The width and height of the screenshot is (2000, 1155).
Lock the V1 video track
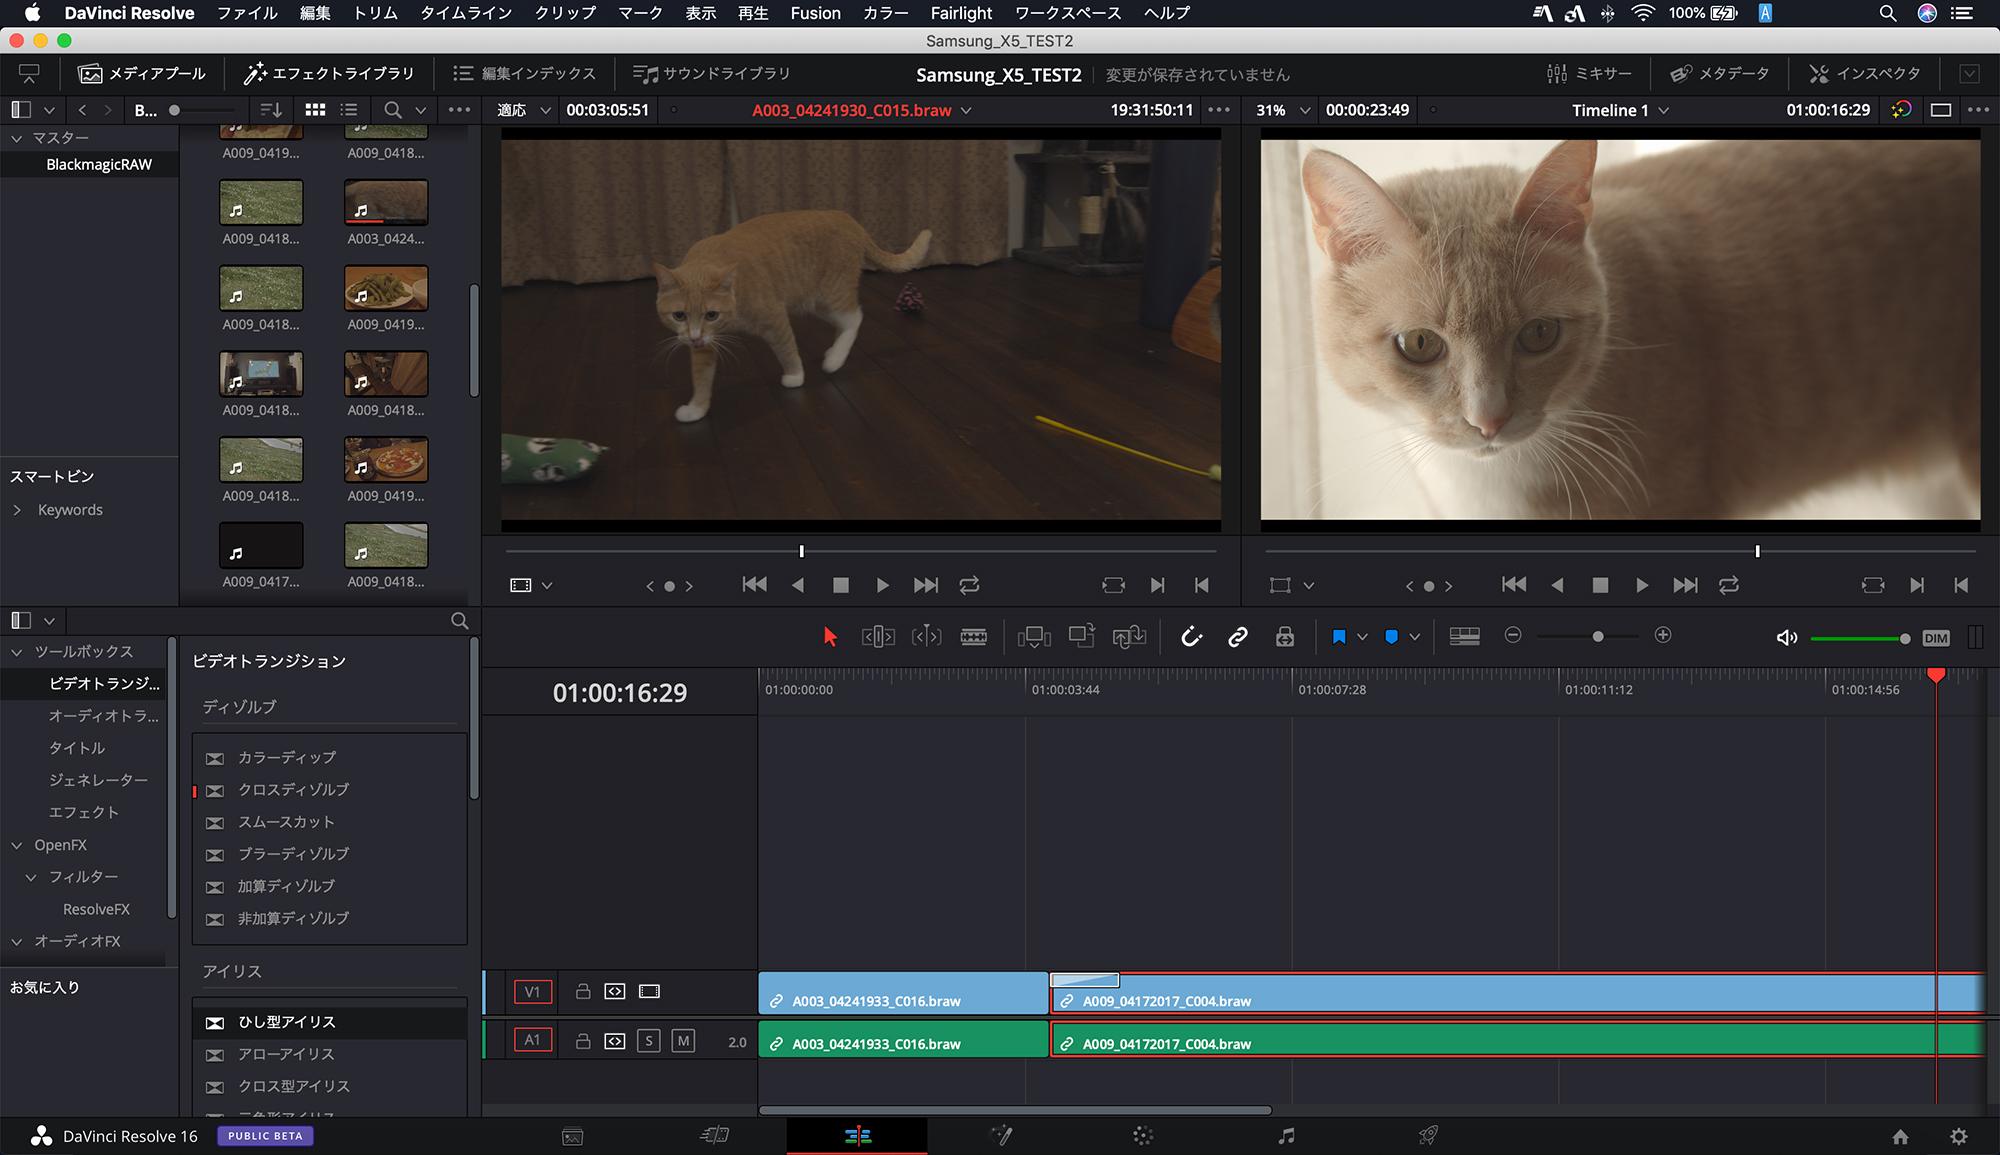tap(583, 991)
